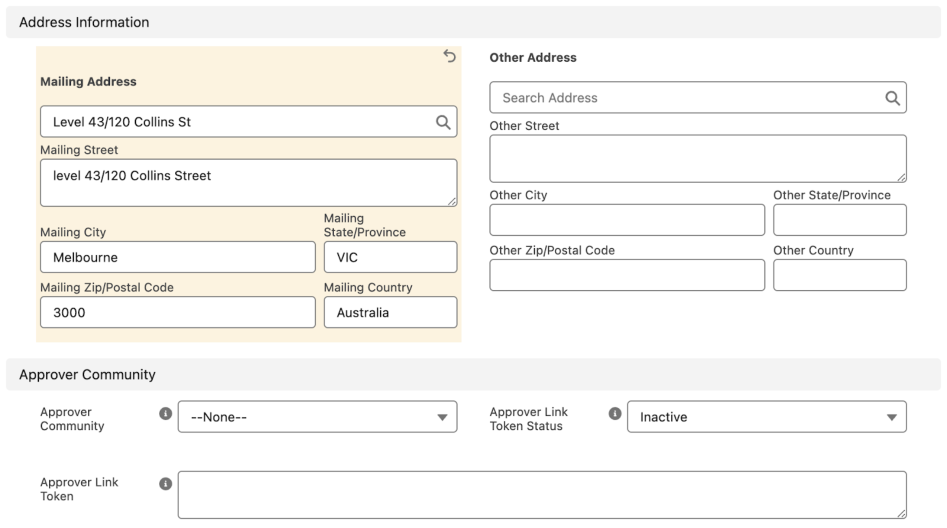Click the Other City field
This screenshot has width=947, height=528.
point(628,220)
